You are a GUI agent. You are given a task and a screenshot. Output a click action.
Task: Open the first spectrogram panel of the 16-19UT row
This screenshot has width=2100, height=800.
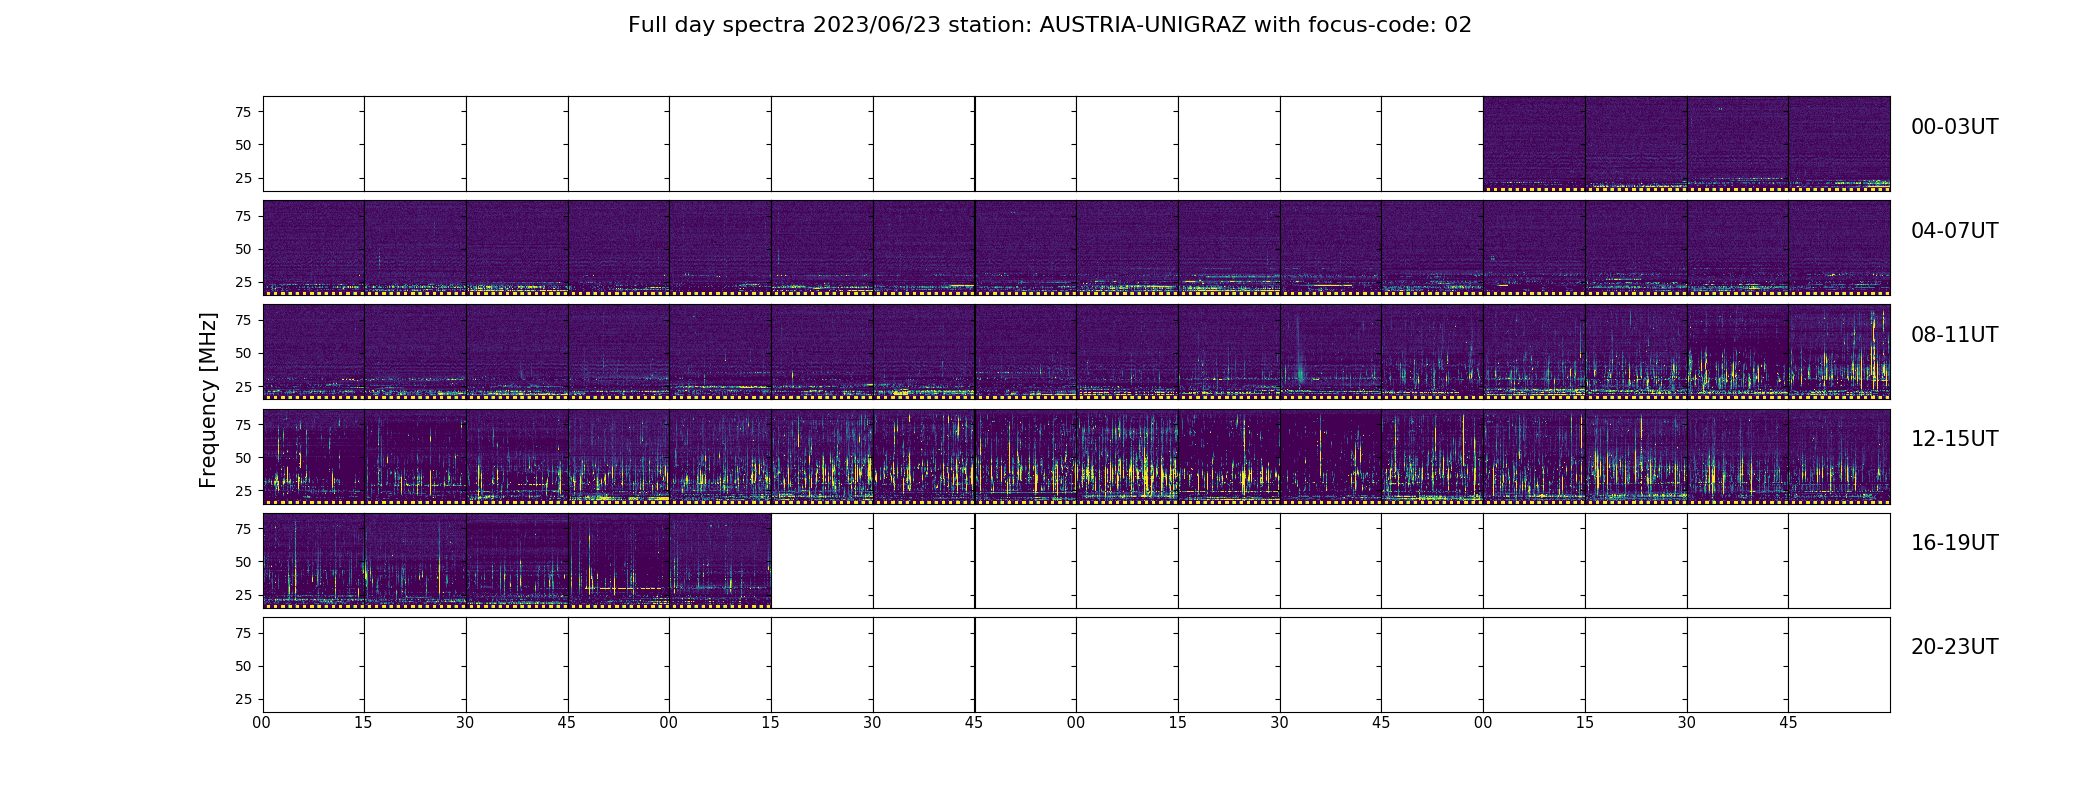click(314, 561)
